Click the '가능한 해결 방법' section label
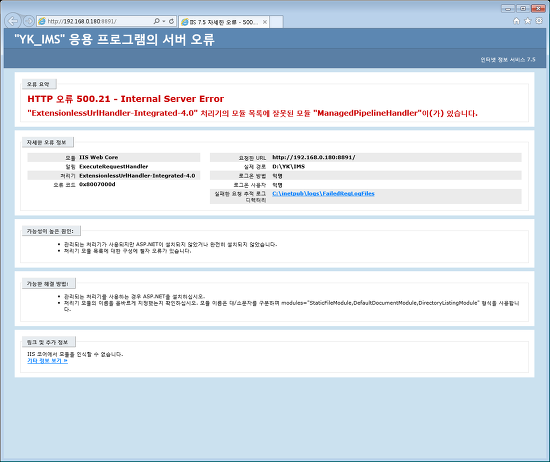The width and height of the screenshot is (550, 462). click(48, 284)
